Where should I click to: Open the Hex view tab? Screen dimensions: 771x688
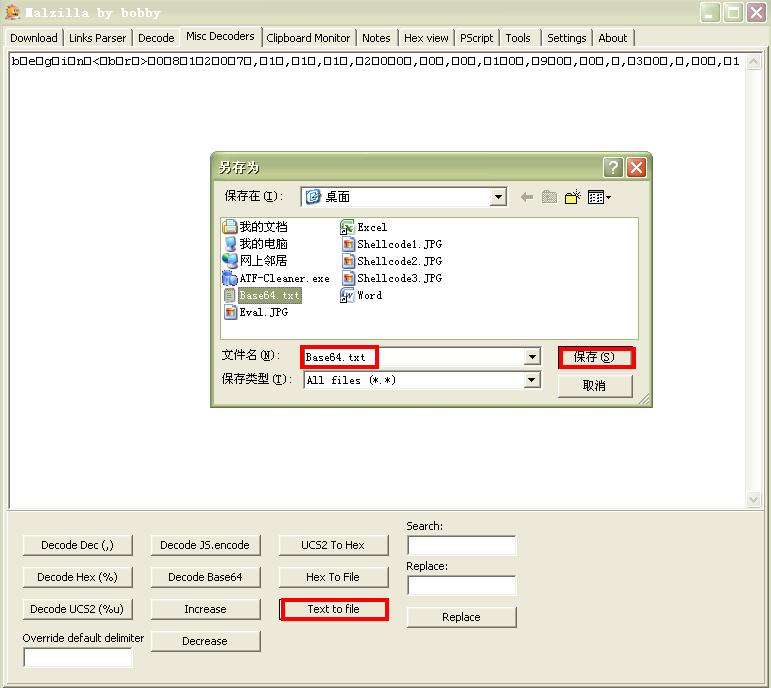click(x=426, y=38)
